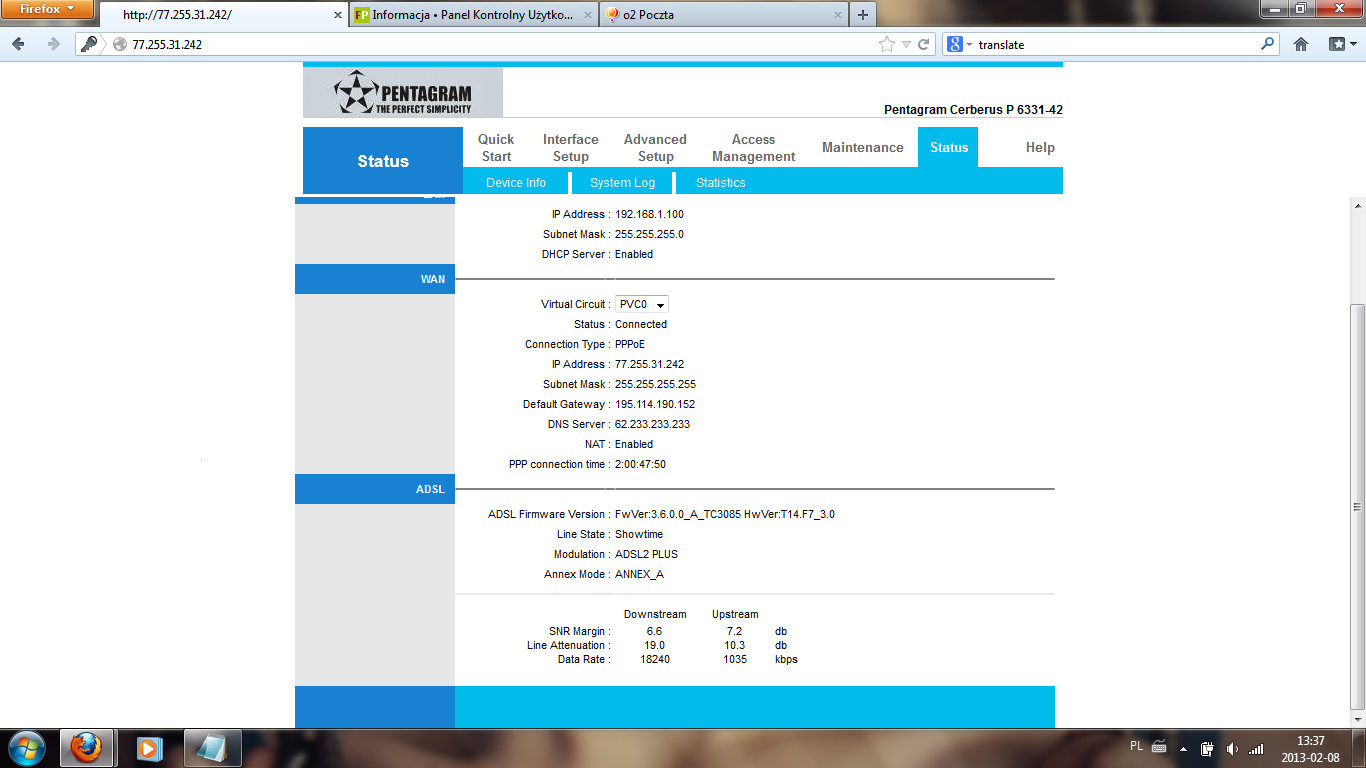Click Firefox icon in the taskbar

coord(87,747)
